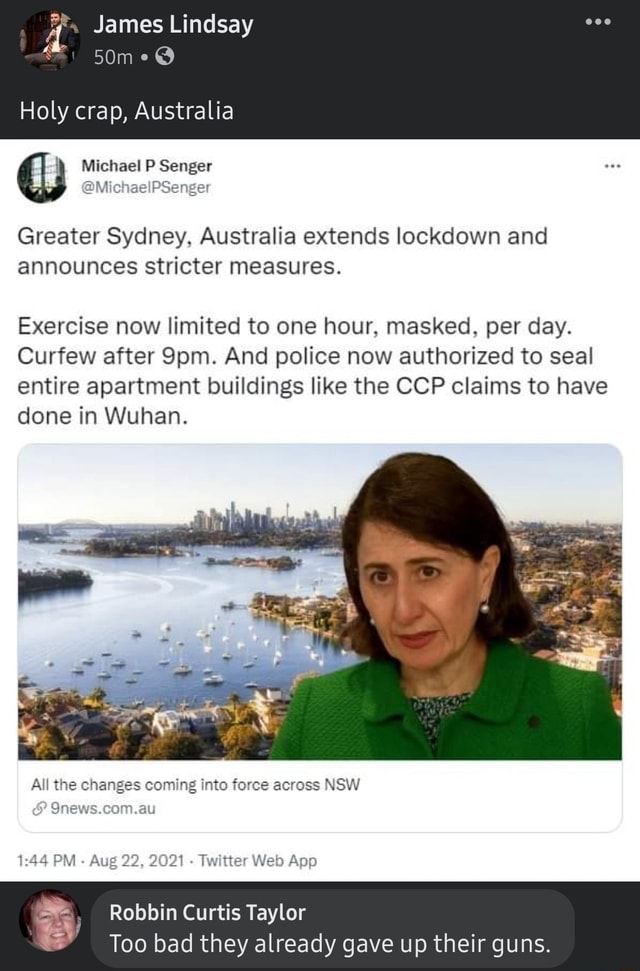Click the Robbin Curtis Taylor commenter name
Viewport: 640px width, 971px height.
click(x=208, y=913)
